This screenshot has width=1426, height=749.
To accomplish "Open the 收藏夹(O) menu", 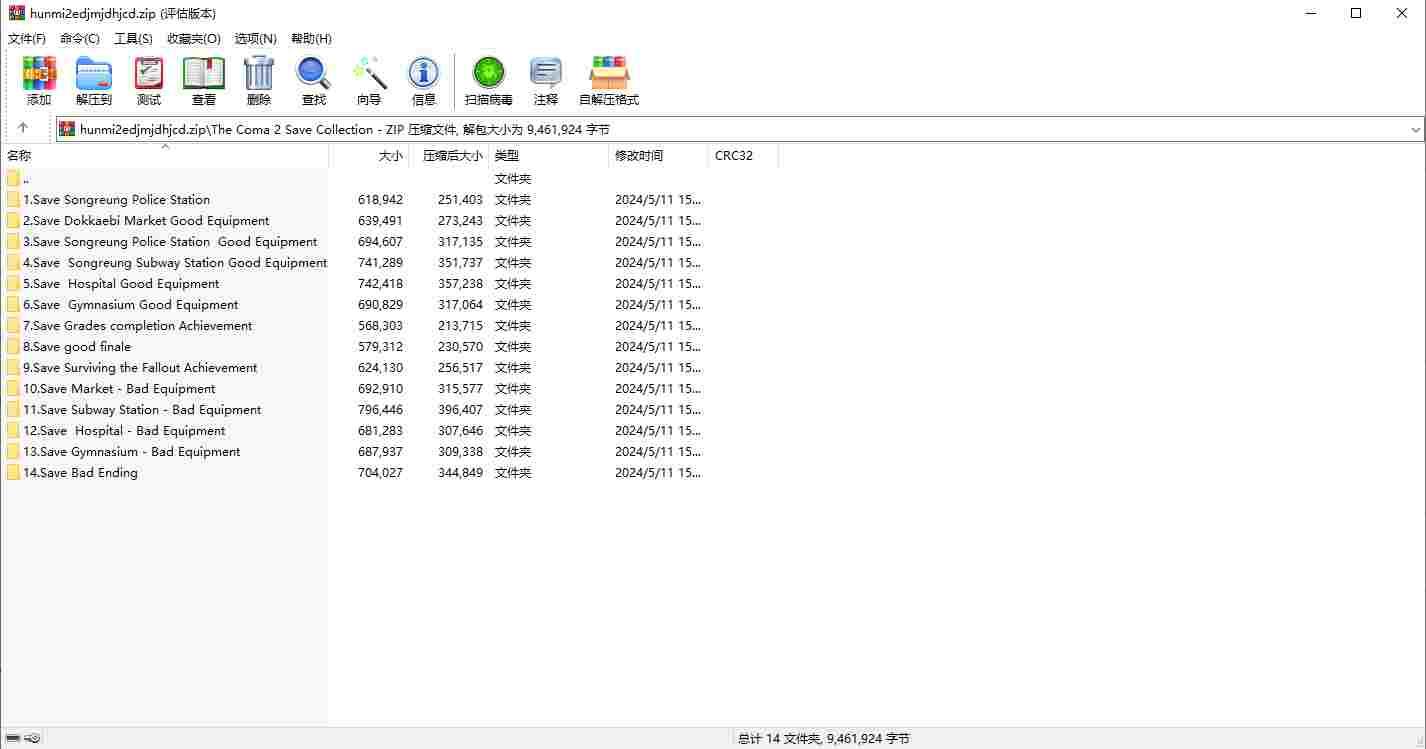I will pos(194,38).
